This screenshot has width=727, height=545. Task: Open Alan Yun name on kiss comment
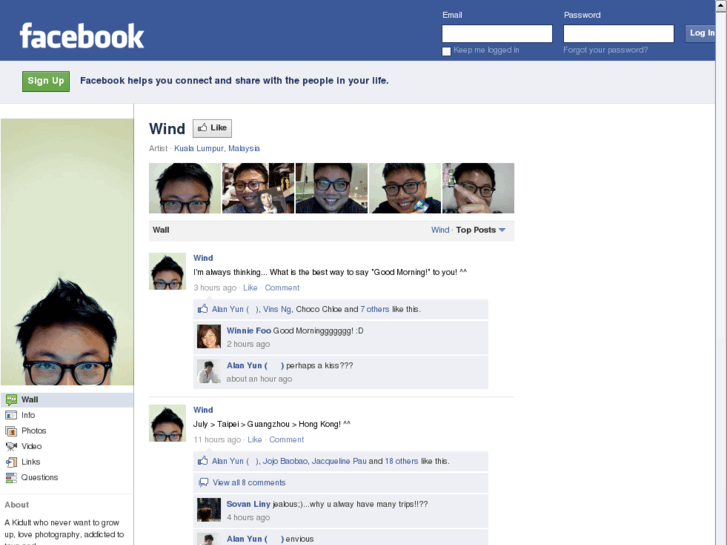[x=255, y=365]
